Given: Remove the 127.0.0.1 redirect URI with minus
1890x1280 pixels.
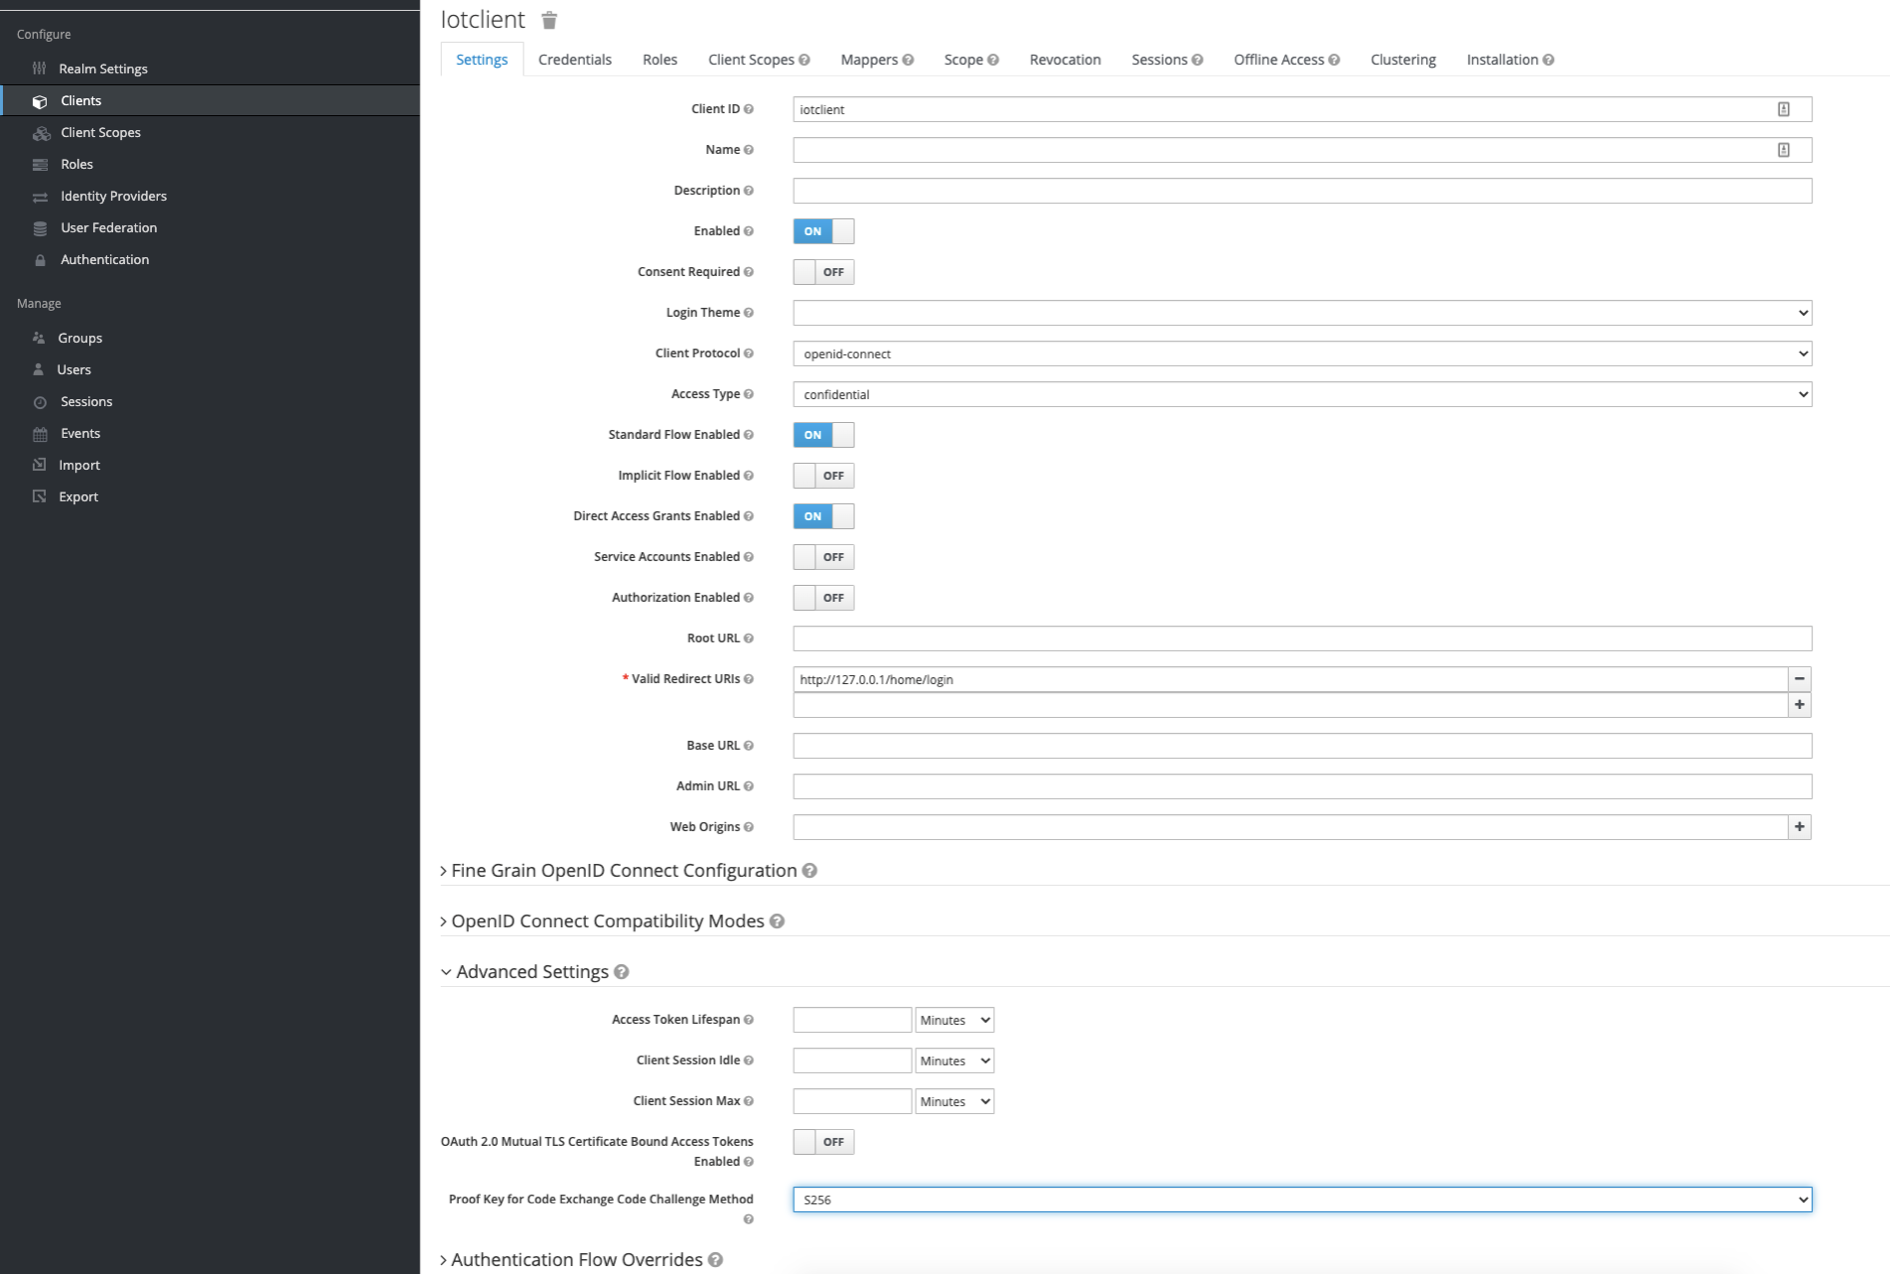Looking at the screenshot, I should tap(1799, 679).
